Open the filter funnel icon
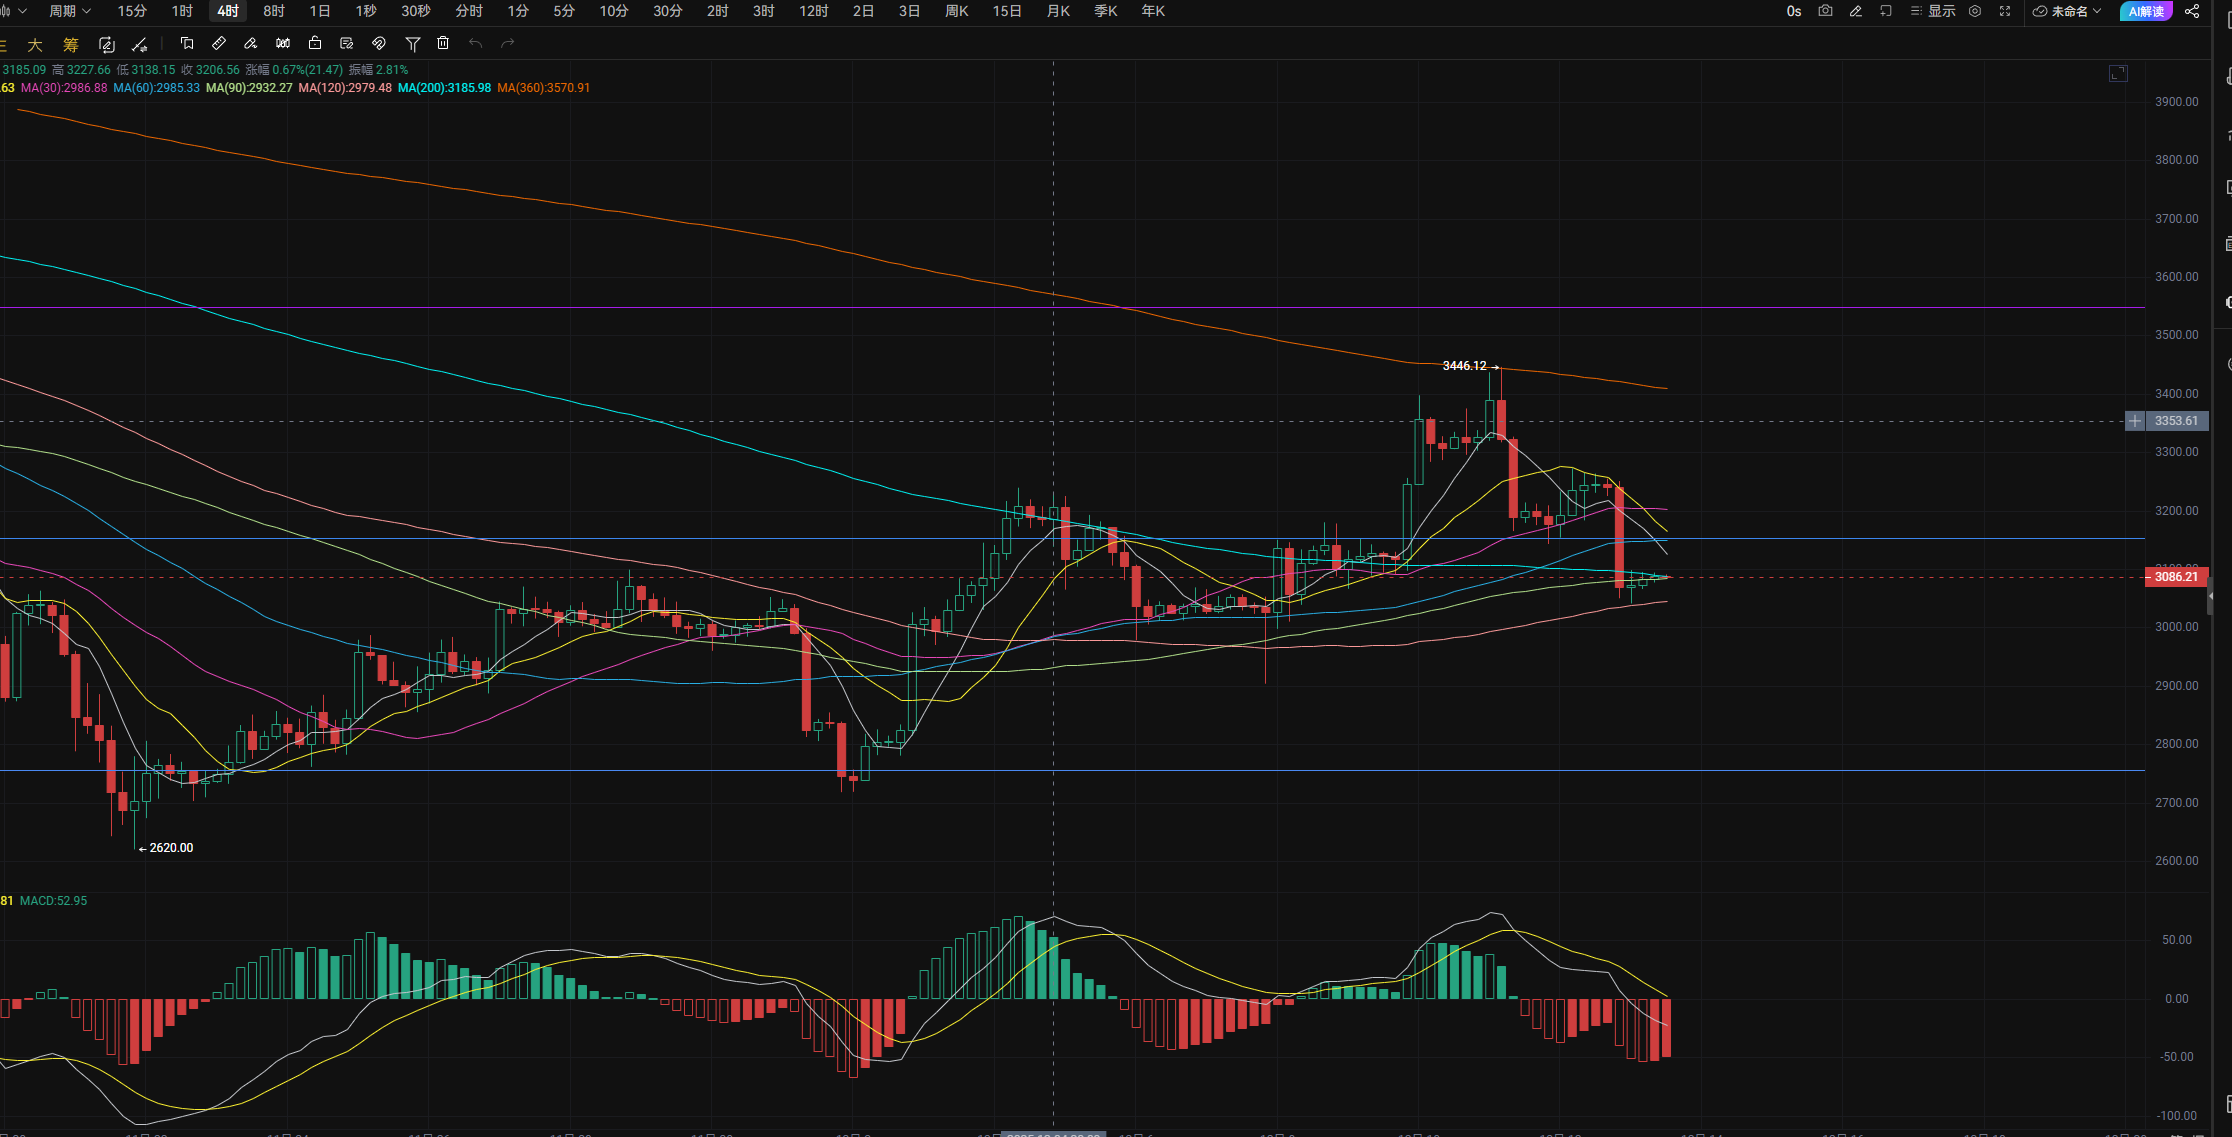 (412, 43)
